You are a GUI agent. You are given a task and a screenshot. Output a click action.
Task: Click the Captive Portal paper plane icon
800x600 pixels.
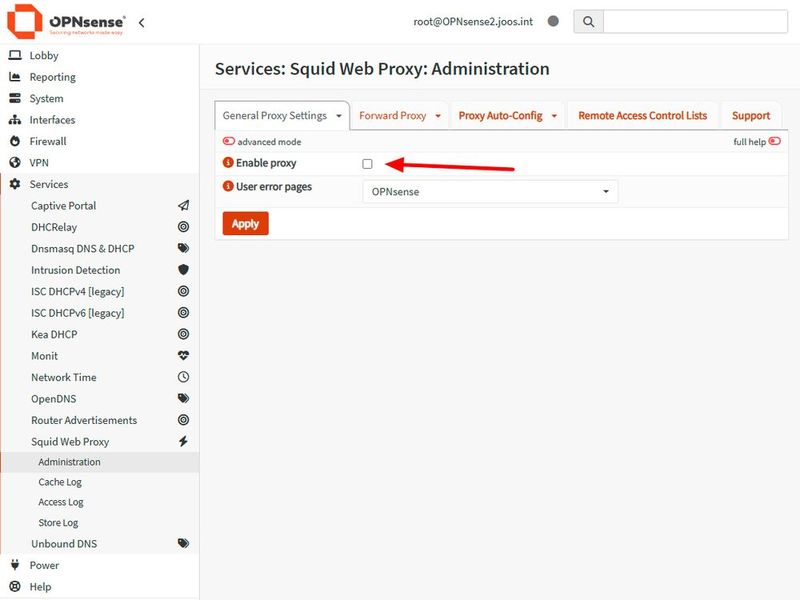[x=183, y=205]
